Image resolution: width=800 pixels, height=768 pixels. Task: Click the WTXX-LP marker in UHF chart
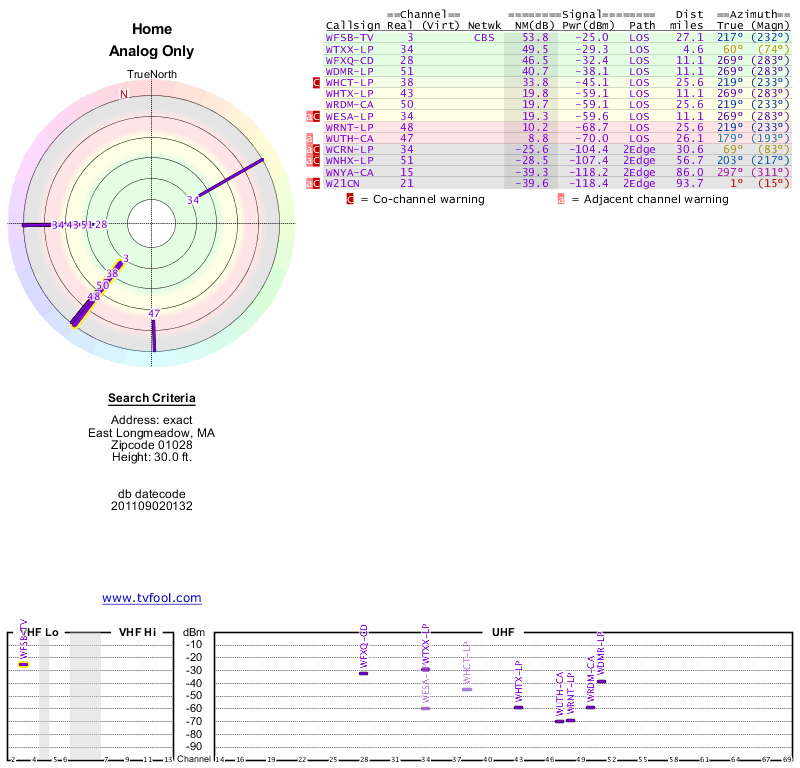point(426,670)
